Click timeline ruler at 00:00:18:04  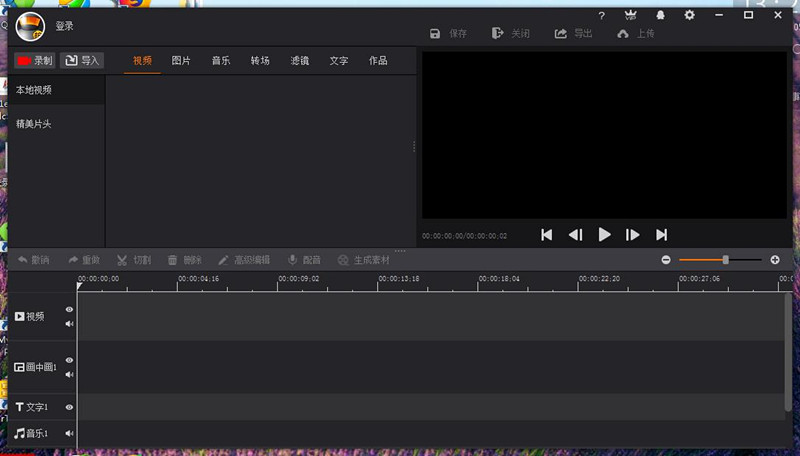[499, 279]
